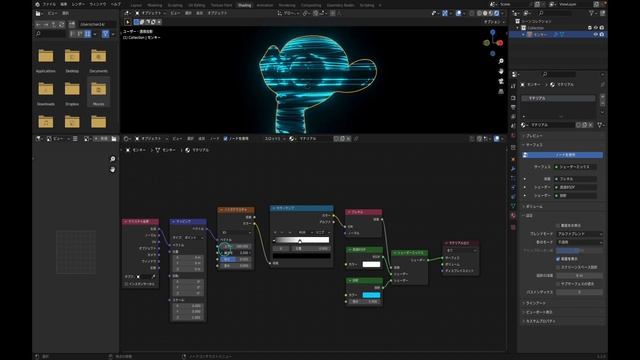Select wireframe viewport shading
Image resolution: width=640 pixels, height=360 pixels.
pos(480,13)
